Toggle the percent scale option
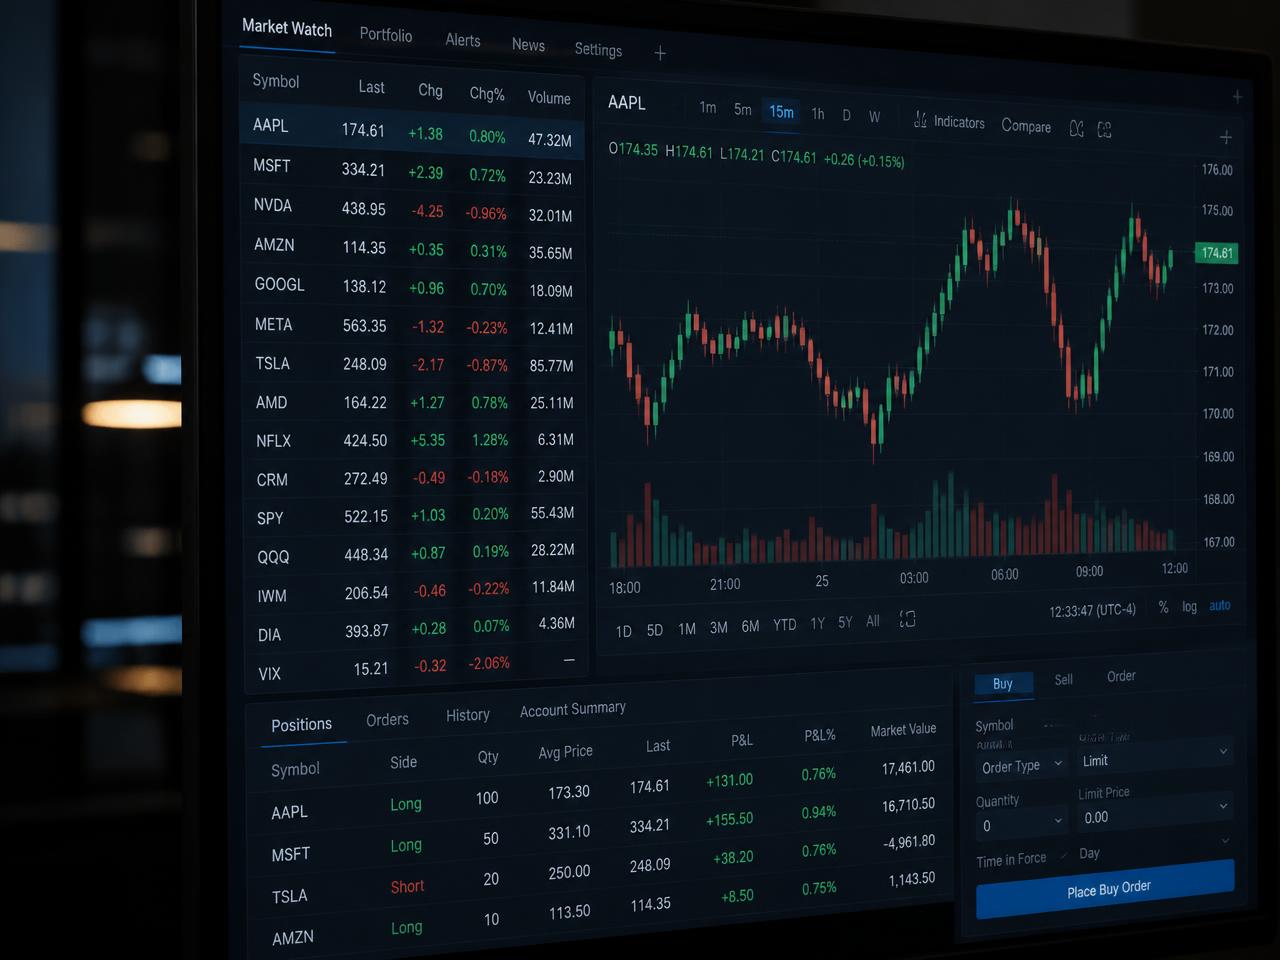1280x960 pixels. point(1163,607)
